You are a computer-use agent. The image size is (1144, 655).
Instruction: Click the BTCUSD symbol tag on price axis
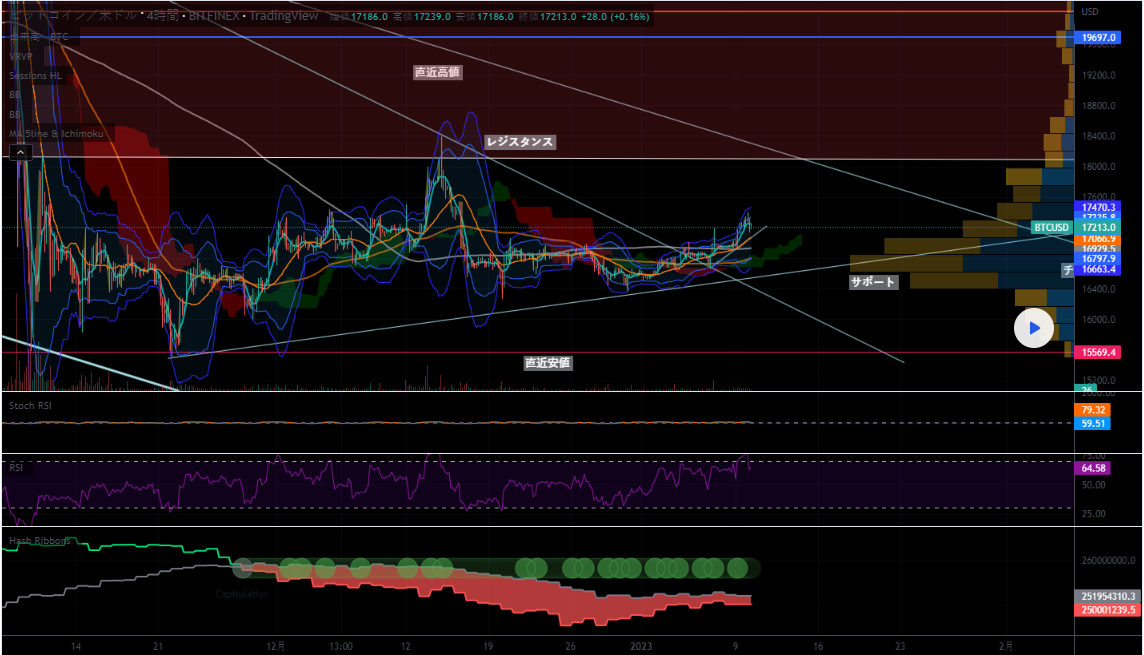coord(1052,228)
